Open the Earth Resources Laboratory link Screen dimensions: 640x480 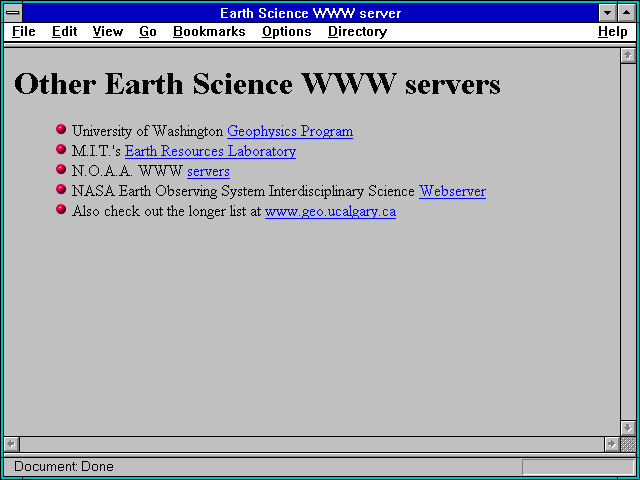pos(210,151)
